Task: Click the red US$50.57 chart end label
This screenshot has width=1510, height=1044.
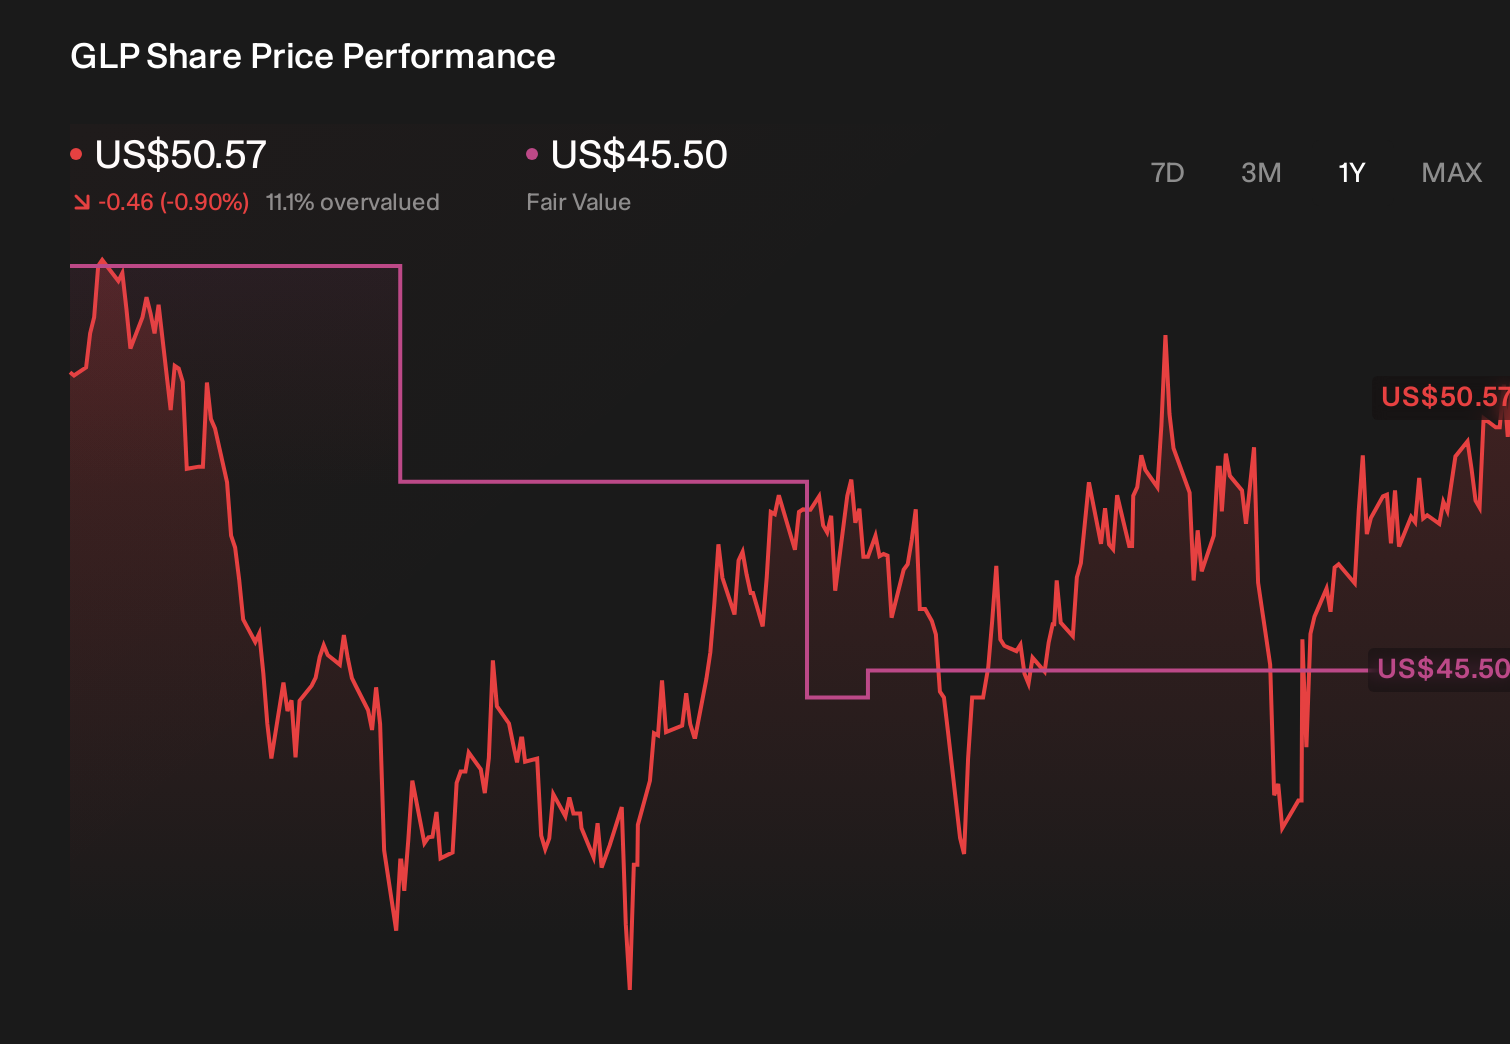Action: click(1444, 397)
